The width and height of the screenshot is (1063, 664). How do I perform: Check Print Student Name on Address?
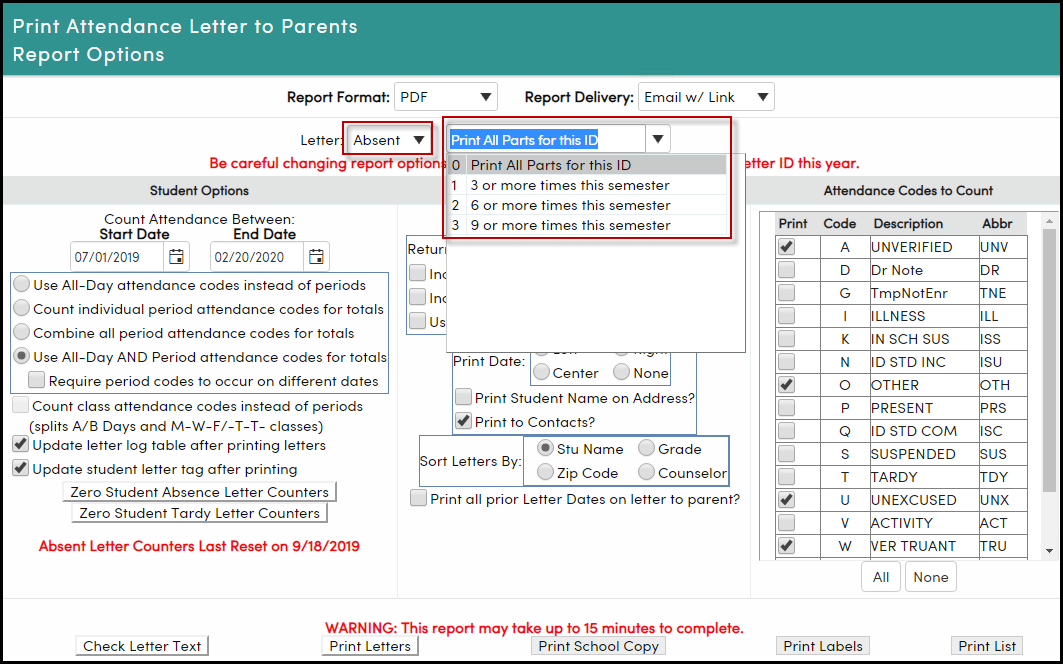464,397
